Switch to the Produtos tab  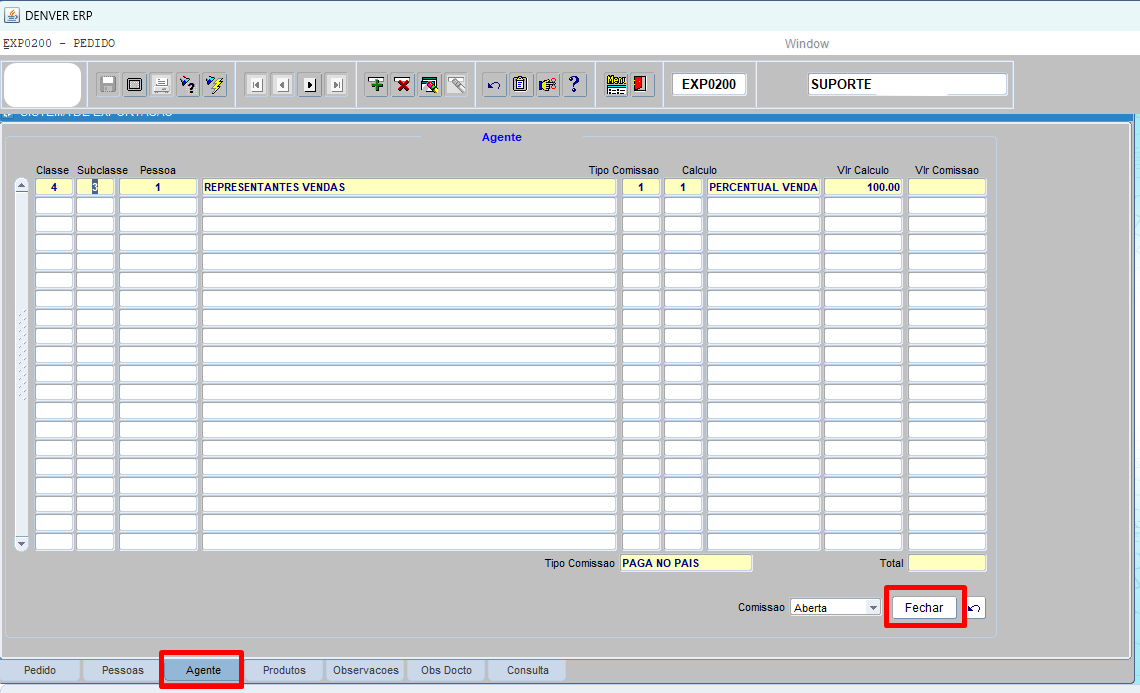pyautogui.click(x=284, y=670)
